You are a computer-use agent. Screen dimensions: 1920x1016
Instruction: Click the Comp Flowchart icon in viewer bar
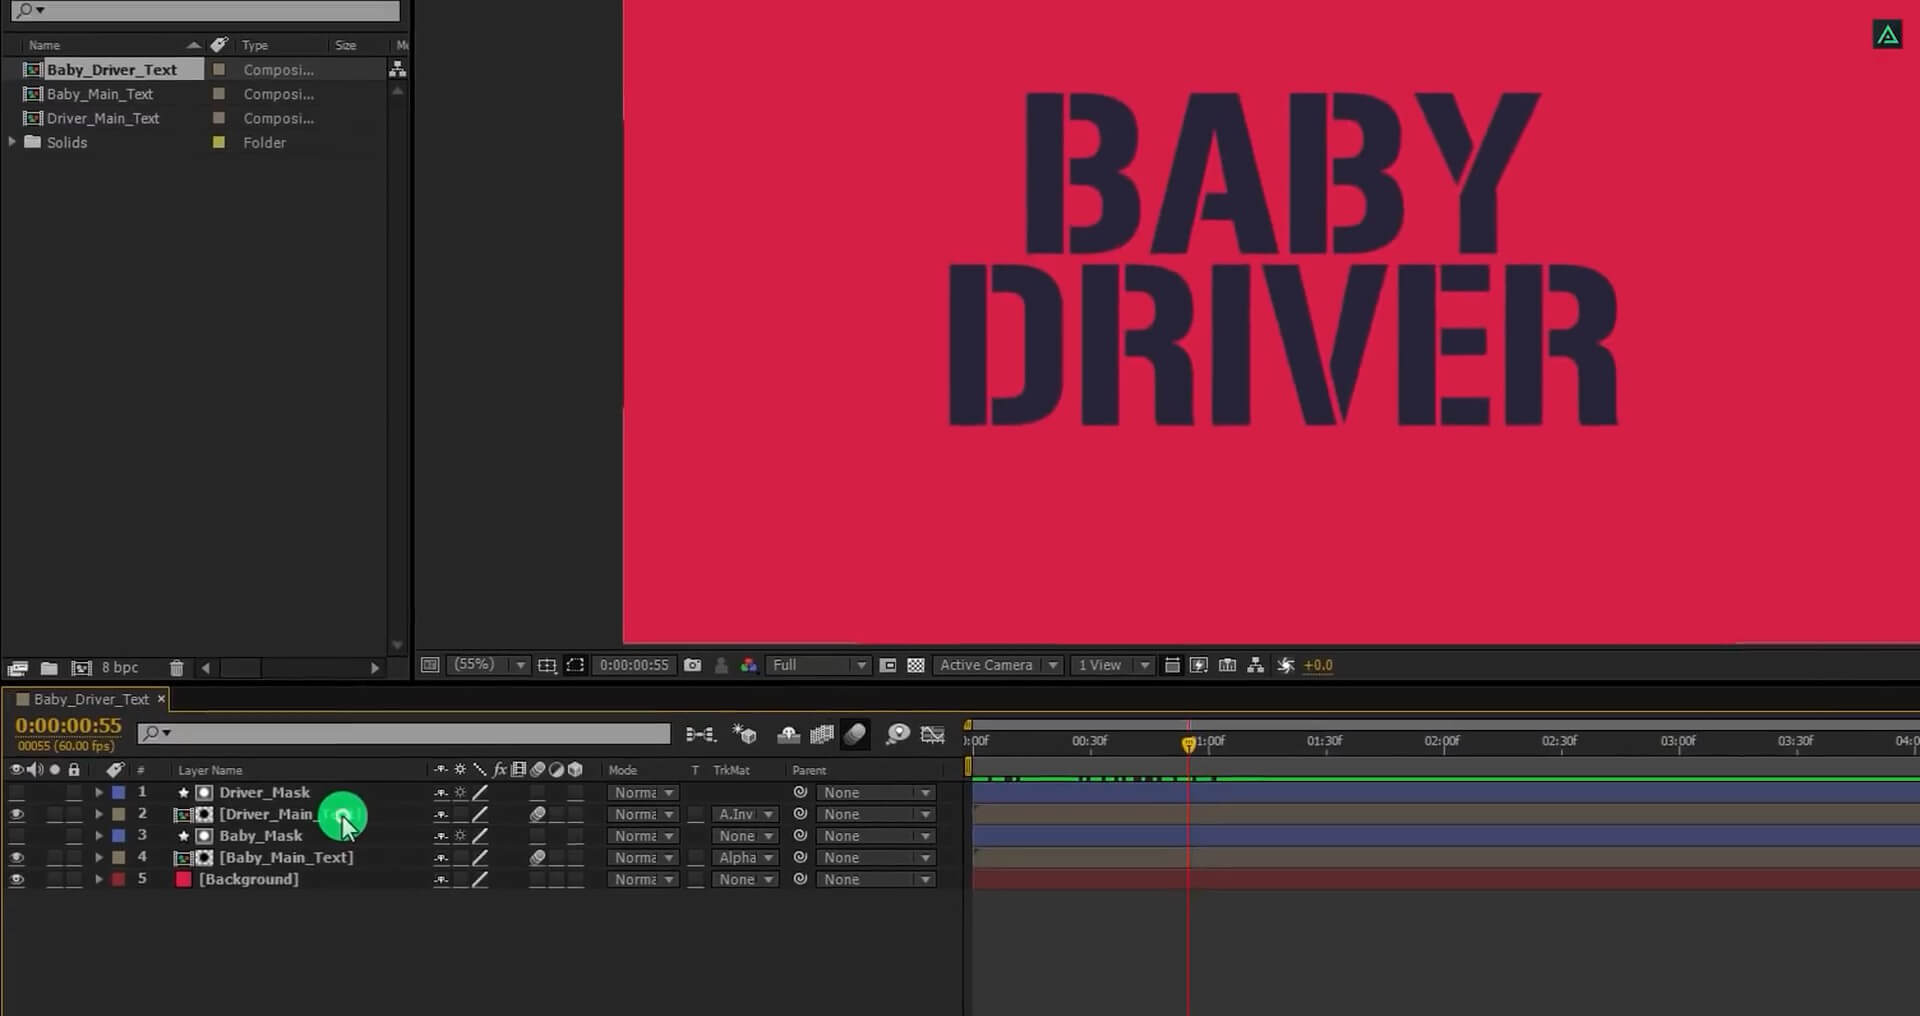[x=1255, y=665]
